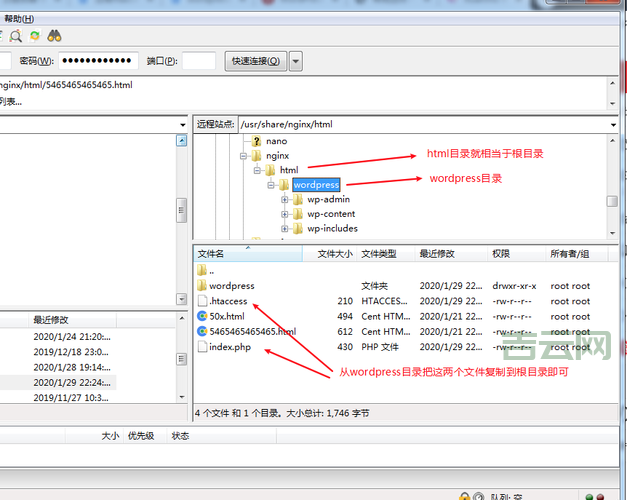
Task: Click the magnifier filter toolbar icon
Action: [16, 36]
